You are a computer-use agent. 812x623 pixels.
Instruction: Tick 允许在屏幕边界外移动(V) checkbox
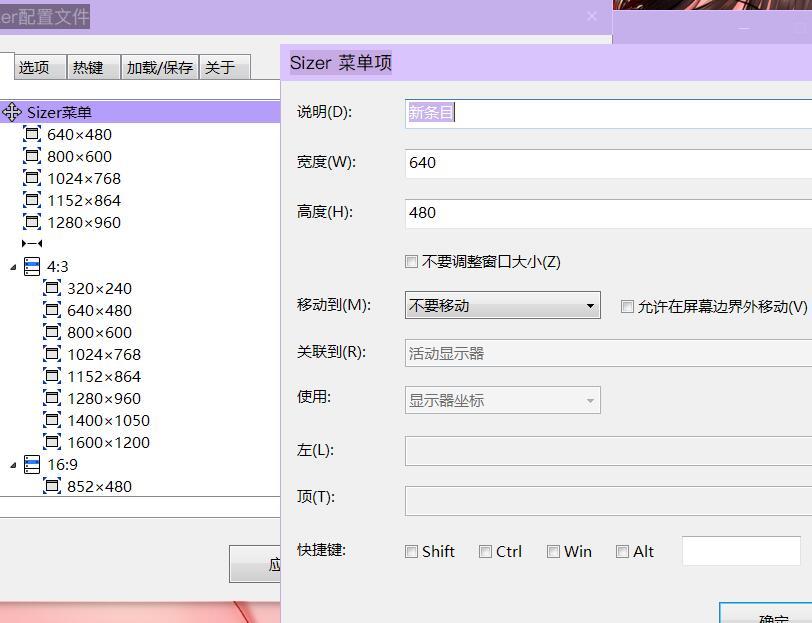[627, 307]
